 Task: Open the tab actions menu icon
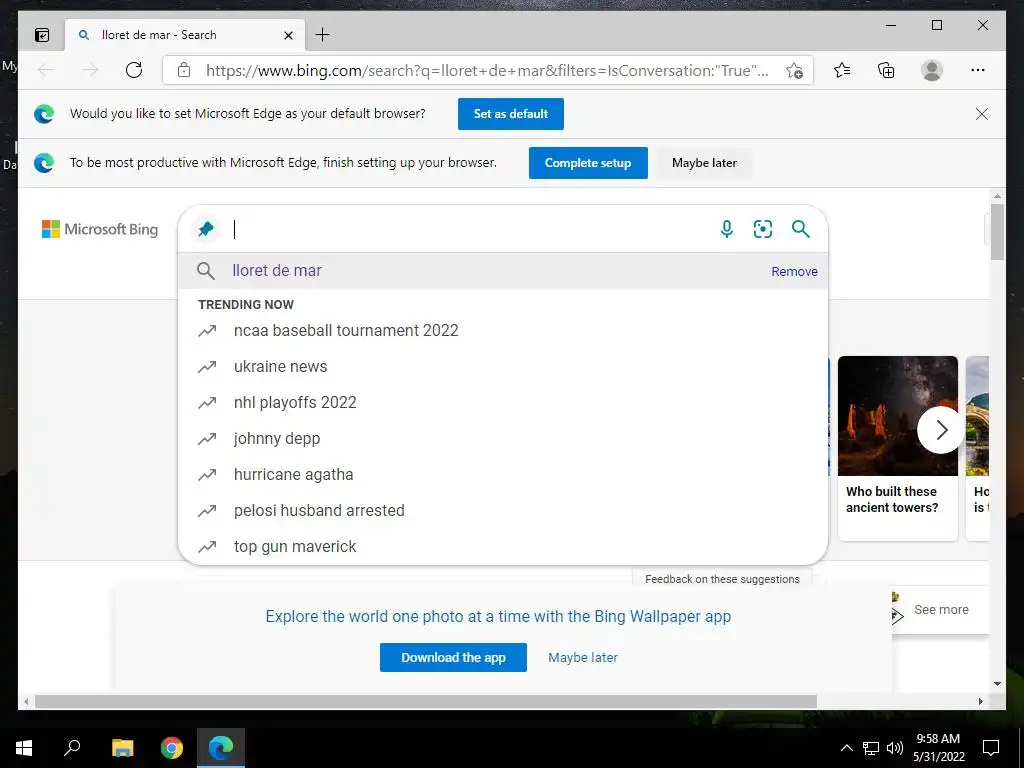pos(42,35)
